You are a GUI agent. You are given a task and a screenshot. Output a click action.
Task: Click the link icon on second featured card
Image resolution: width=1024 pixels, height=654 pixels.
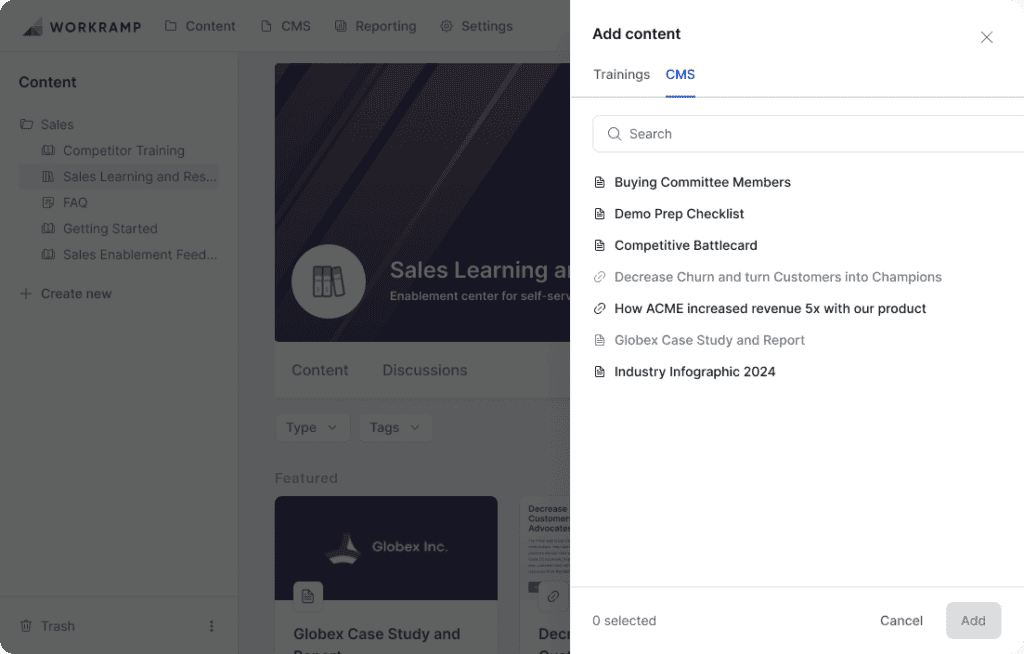coord(552,596)
